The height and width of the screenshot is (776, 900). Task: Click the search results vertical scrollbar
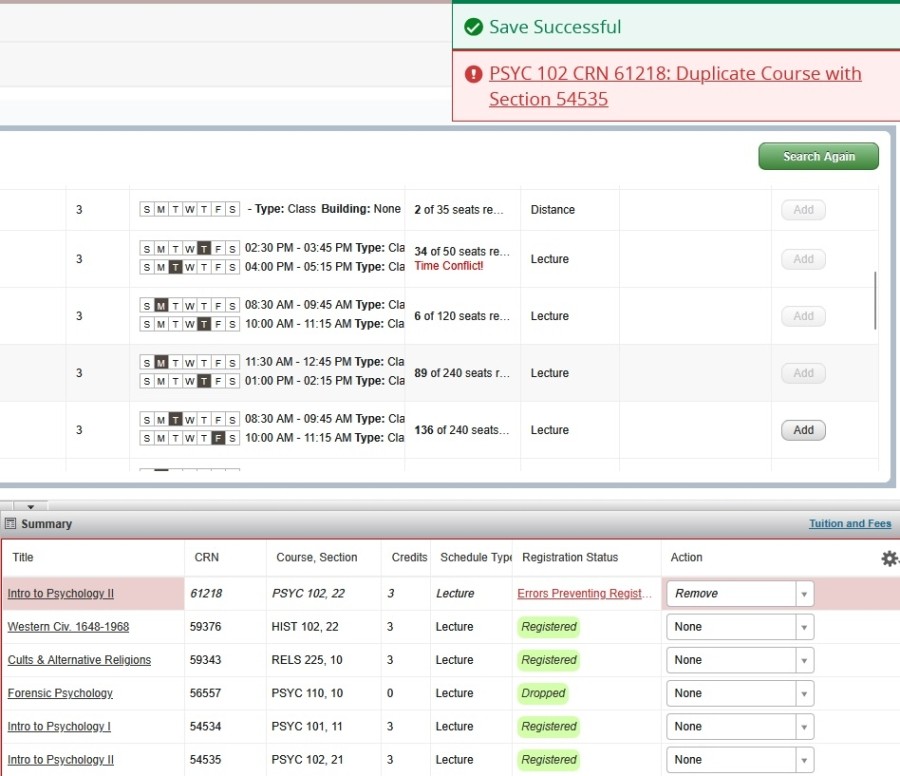tap(875, 300)
